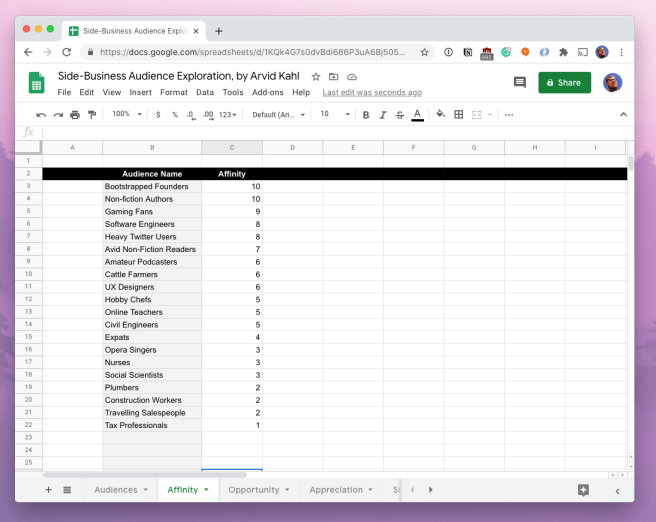The width and height of the screenshot is (656, 522).
Task: Format cell as currency with dollar icon
Action: [x=158, y=115]
